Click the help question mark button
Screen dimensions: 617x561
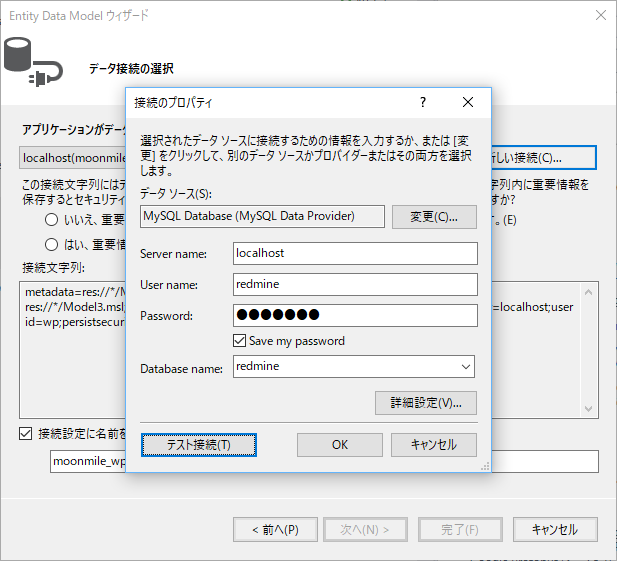click(423, 102)
